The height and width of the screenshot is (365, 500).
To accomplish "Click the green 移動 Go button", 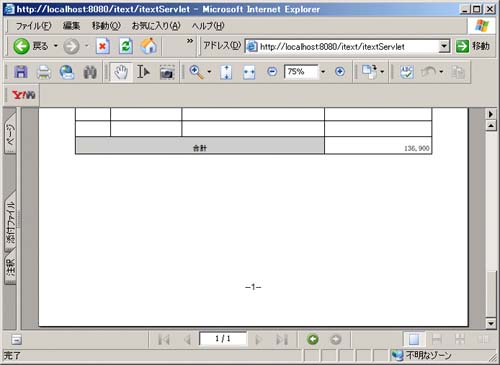I will 473,46.
